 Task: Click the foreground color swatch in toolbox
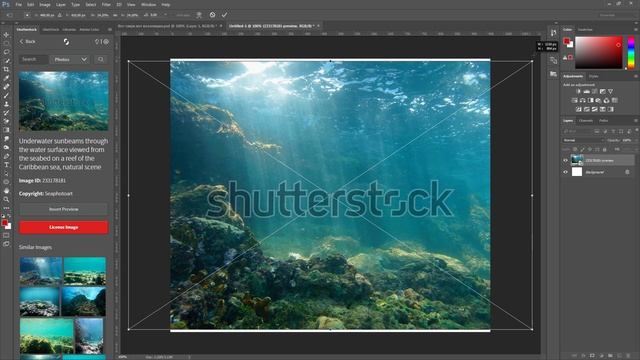[x=4, y=222]
